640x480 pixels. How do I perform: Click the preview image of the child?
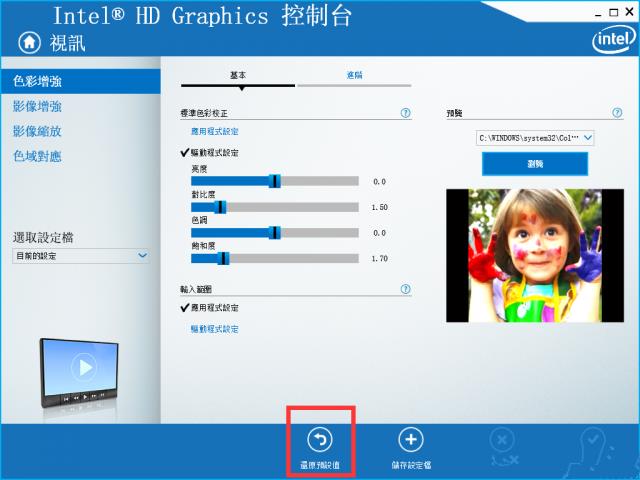tap(535, 256)
